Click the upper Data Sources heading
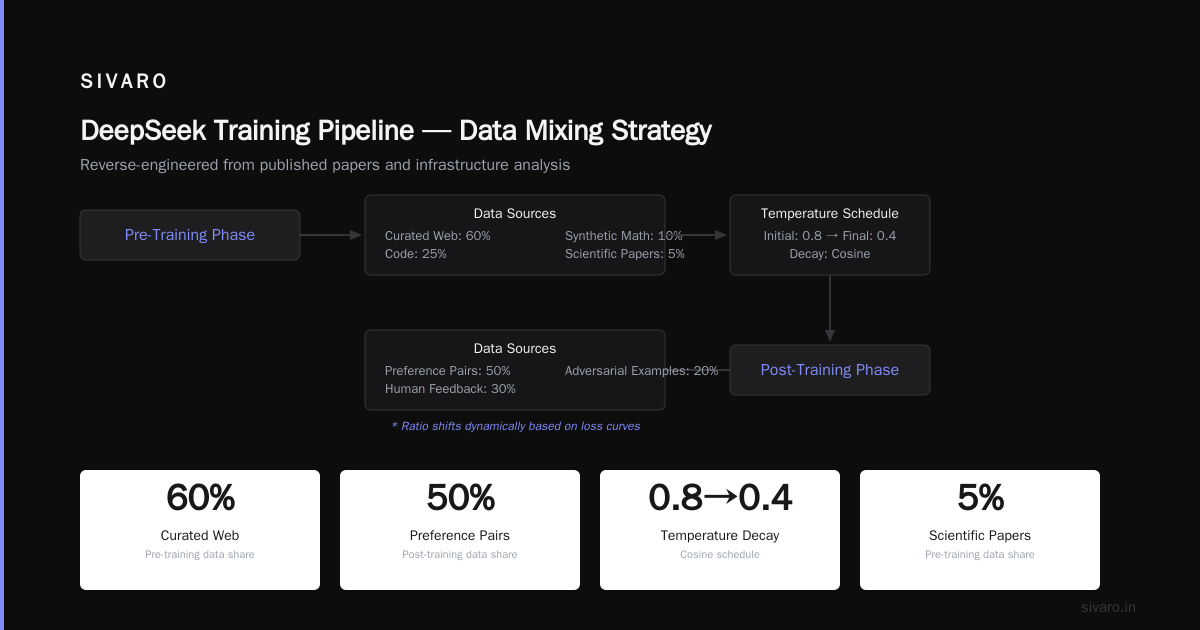The width and height of the screenshot is (1200, 630). (x=515, y=213)
